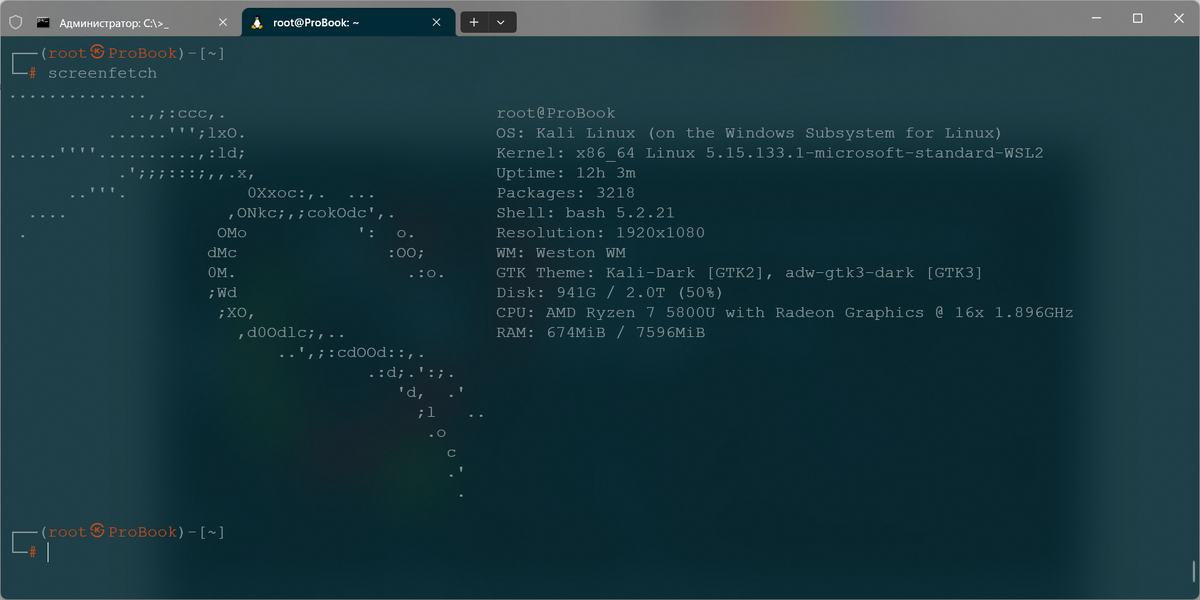The height and width of the screenshot is (600, 1200).
Task: Click the shield icon in the title bar
Action: coord(15,21)
